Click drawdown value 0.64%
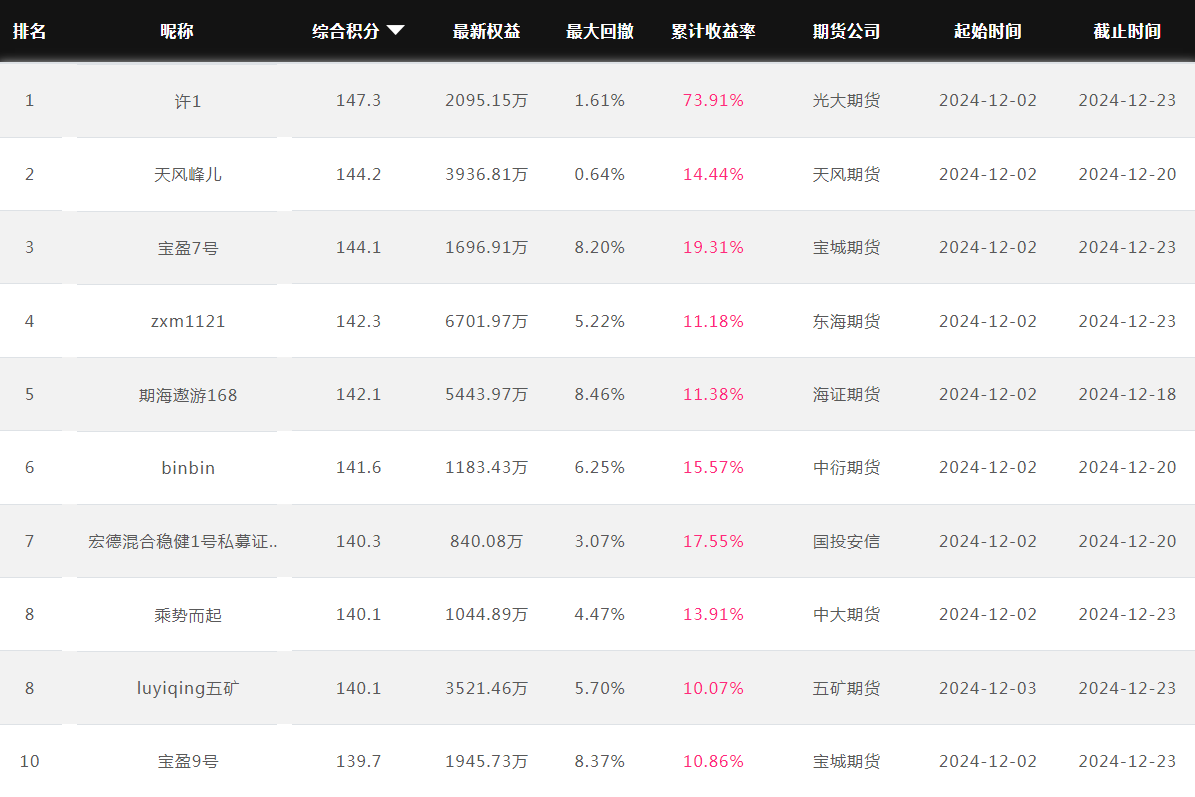The height and width of the screenshot is (797, 1195). point(600,174)
